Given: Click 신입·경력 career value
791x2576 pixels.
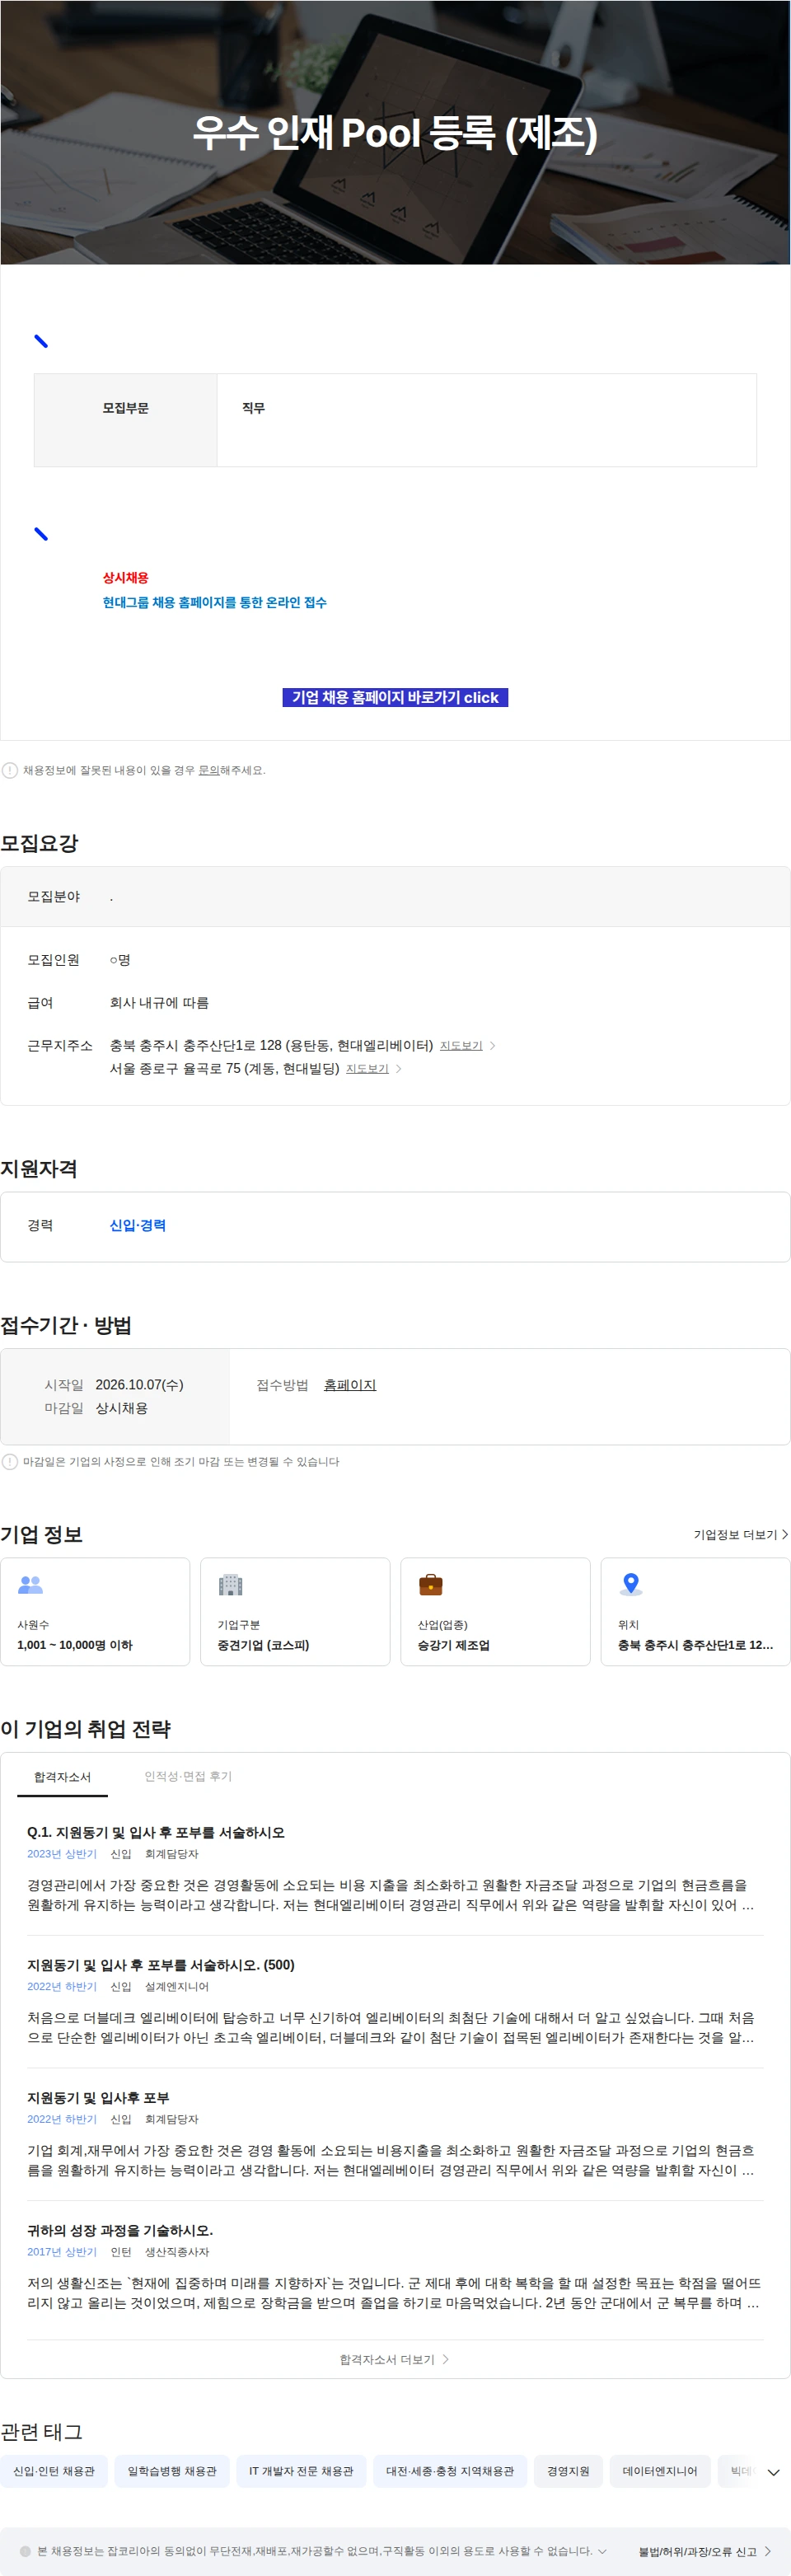Looking at the screenshot, I should tap(138, 1225).
